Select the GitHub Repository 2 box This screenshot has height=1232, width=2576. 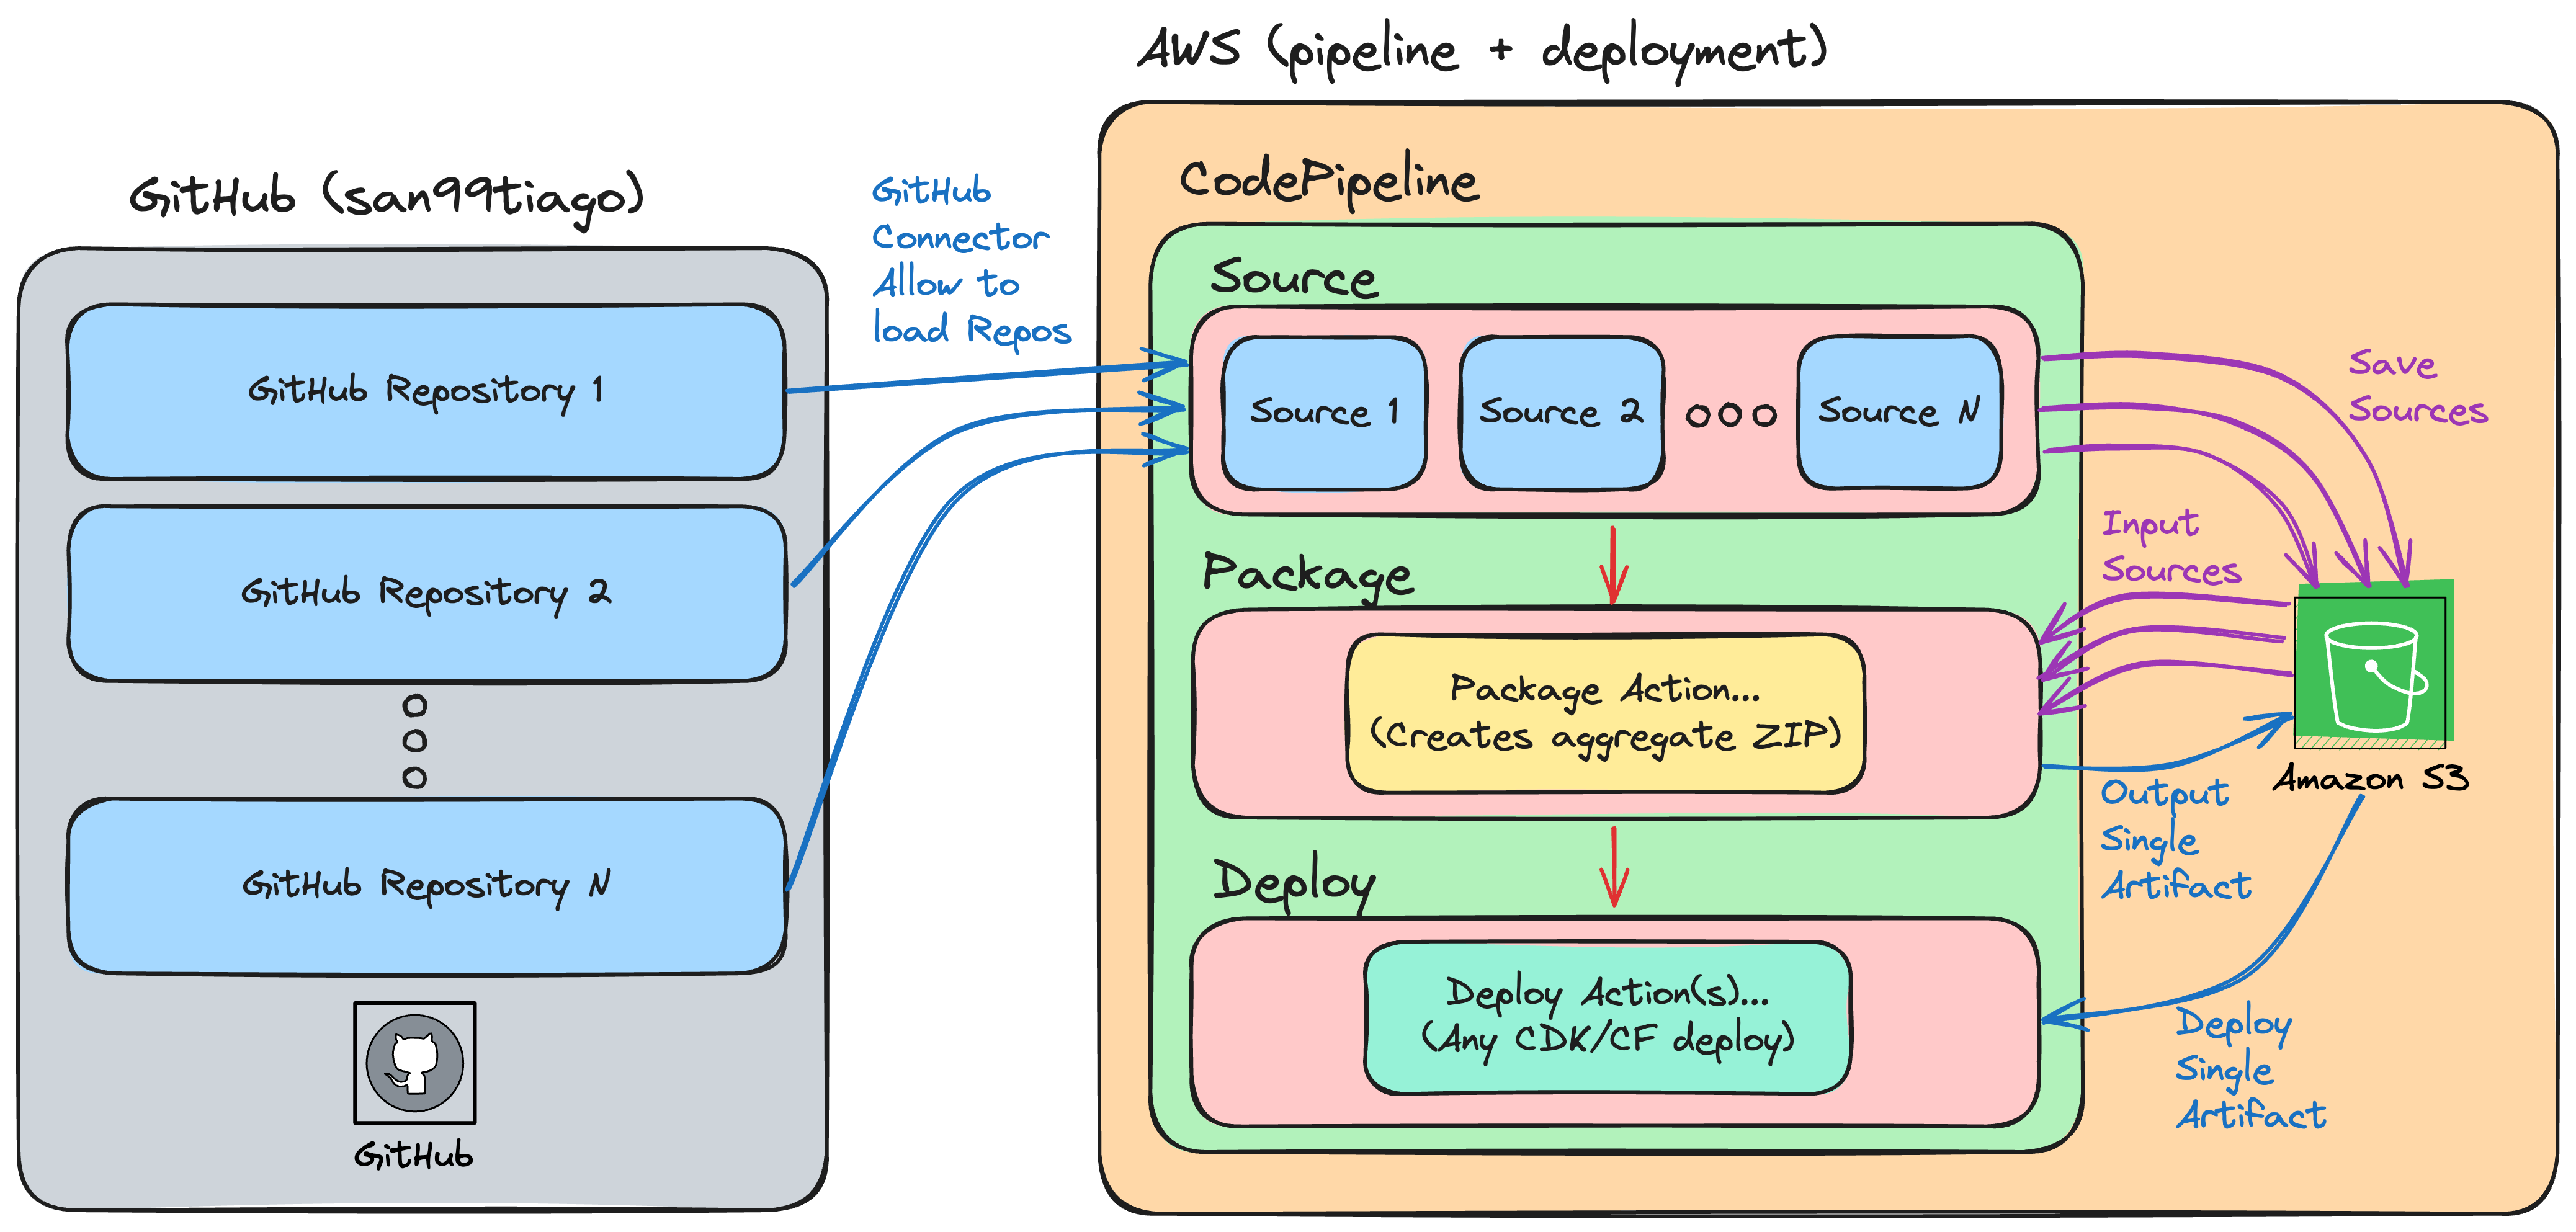click(427, 594)
